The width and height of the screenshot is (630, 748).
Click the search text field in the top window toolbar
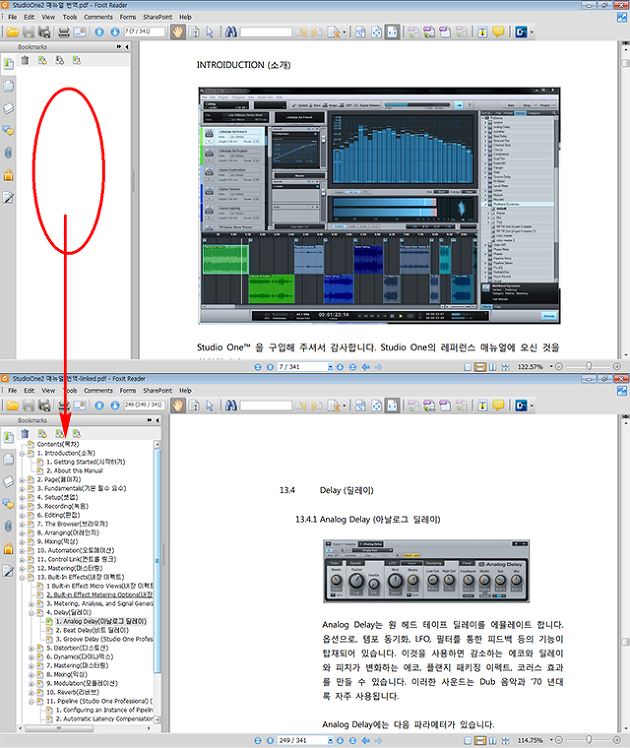(266, 32)
